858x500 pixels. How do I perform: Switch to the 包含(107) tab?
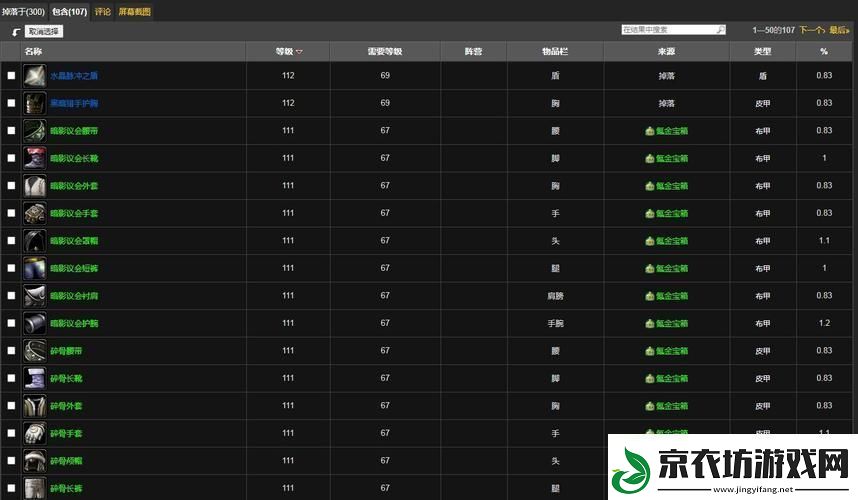69,11
